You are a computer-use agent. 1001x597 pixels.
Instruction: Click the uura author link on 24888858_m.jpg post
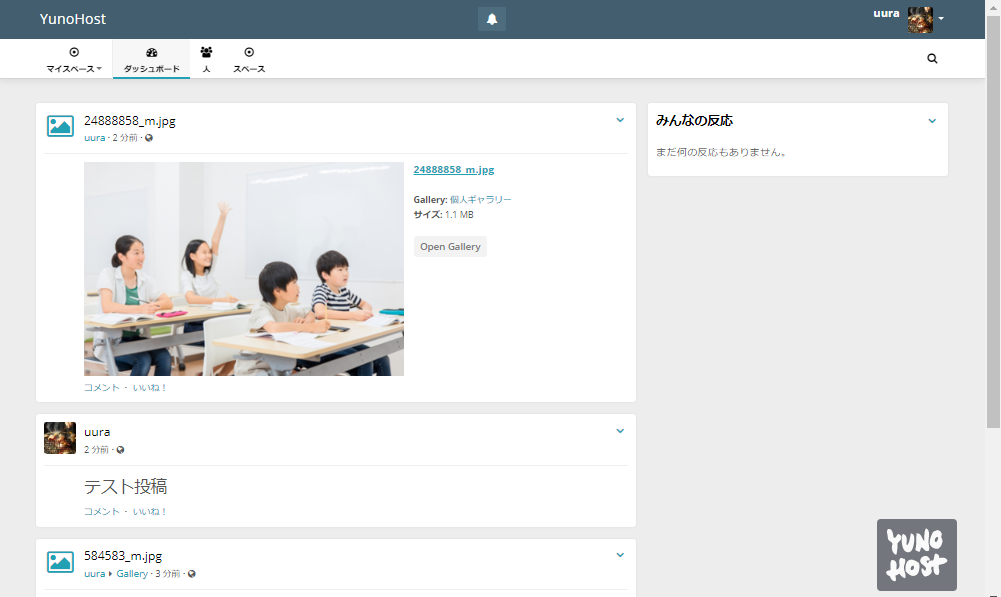[94, 138]
